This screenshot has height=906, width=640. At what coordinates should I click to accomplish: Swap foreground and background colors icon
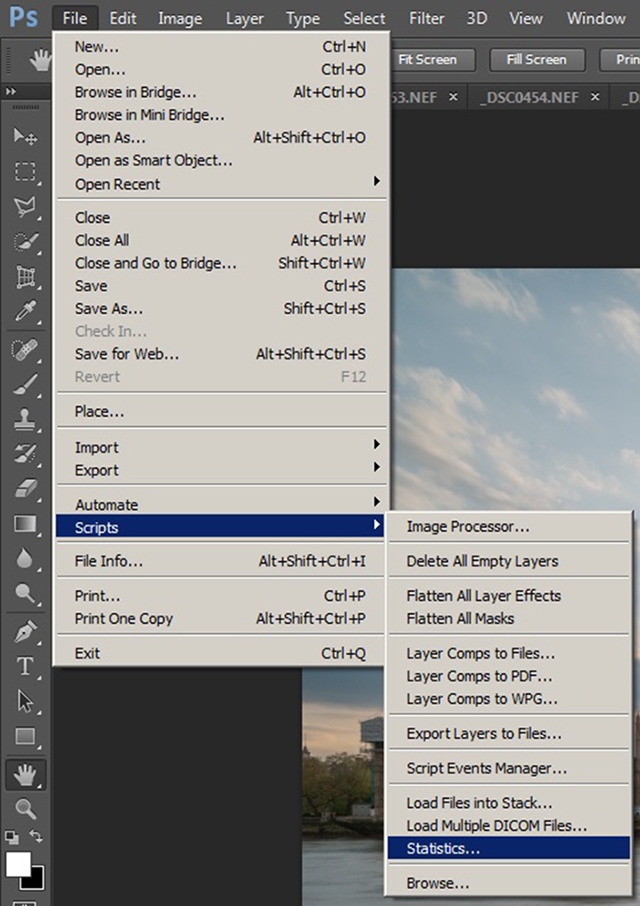(x=37, y=836)
